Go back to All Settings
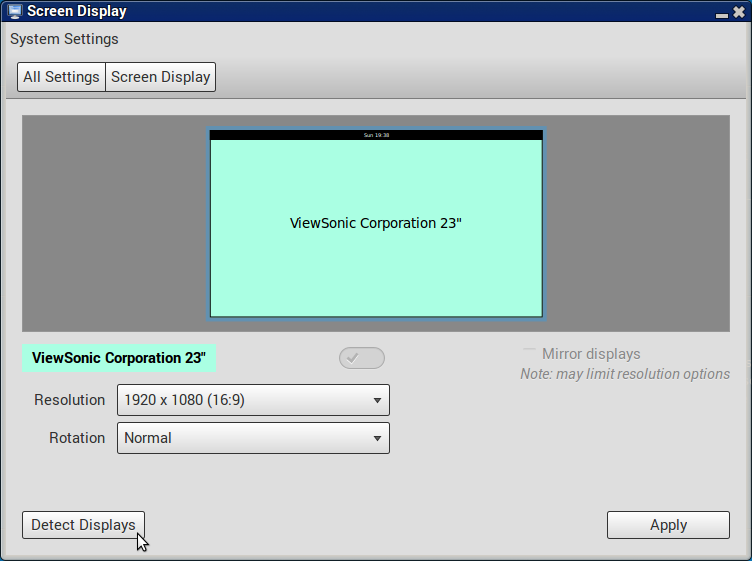This screenshot has height=561, width=752. click(61, 77)
